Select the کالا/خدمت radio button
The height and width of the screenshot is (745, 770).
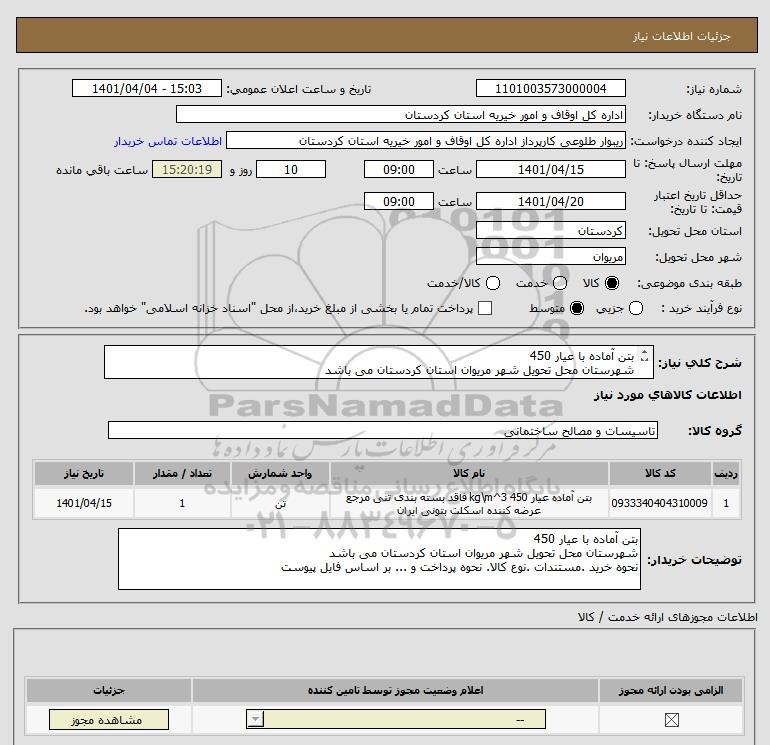pos(493,283)
